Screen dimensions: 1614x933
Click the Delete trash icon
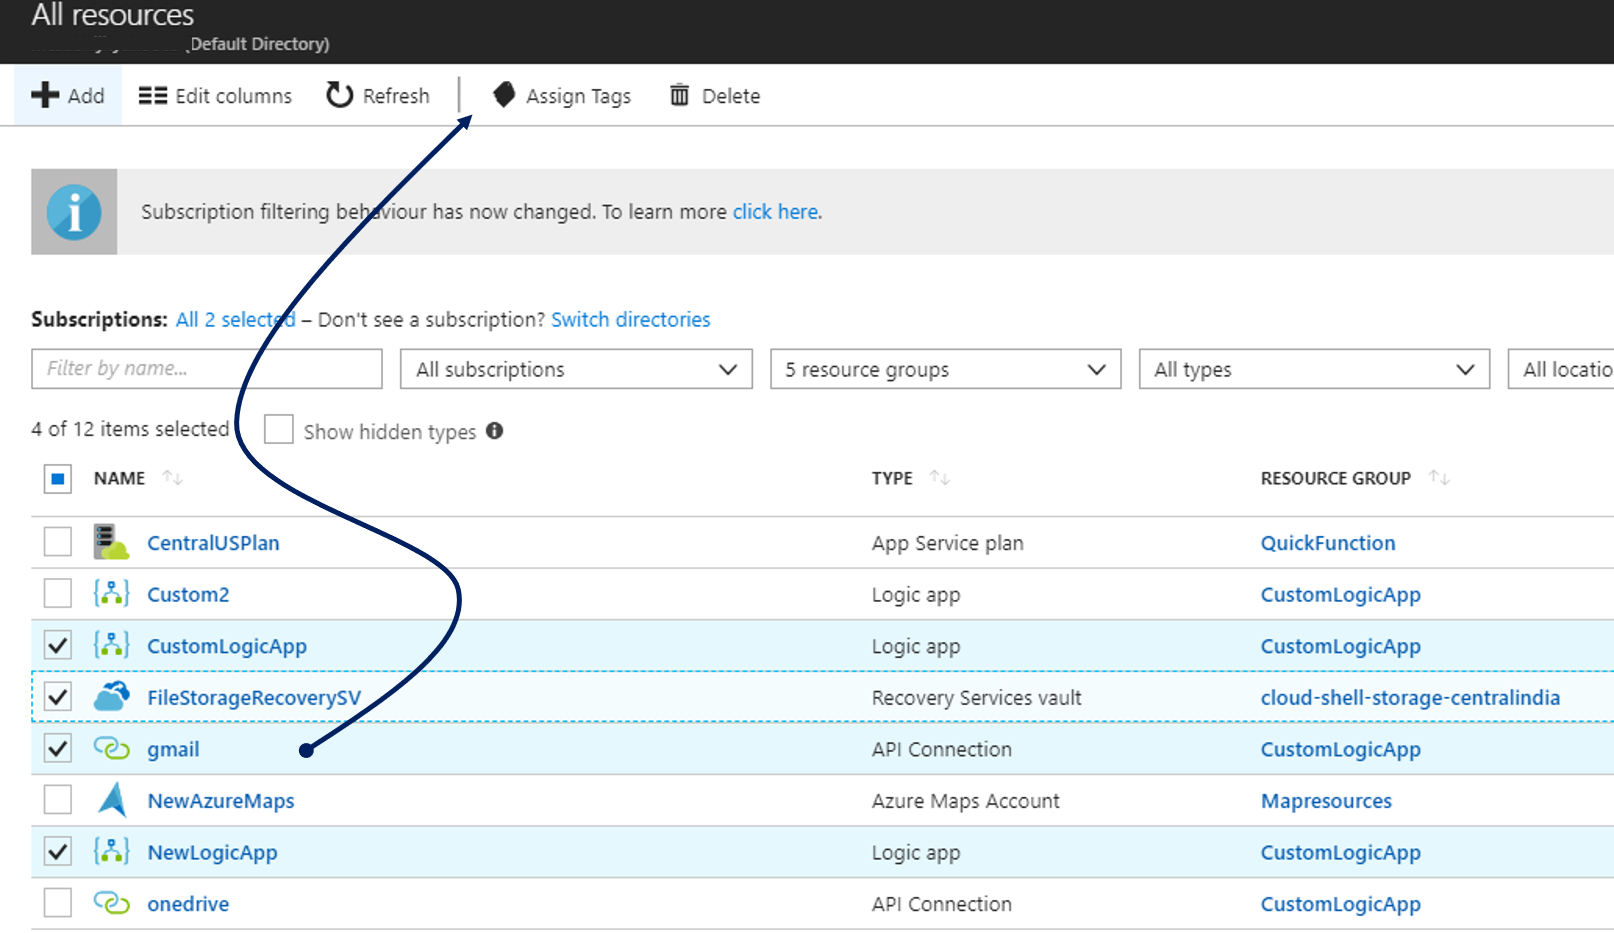click(680, 95)
